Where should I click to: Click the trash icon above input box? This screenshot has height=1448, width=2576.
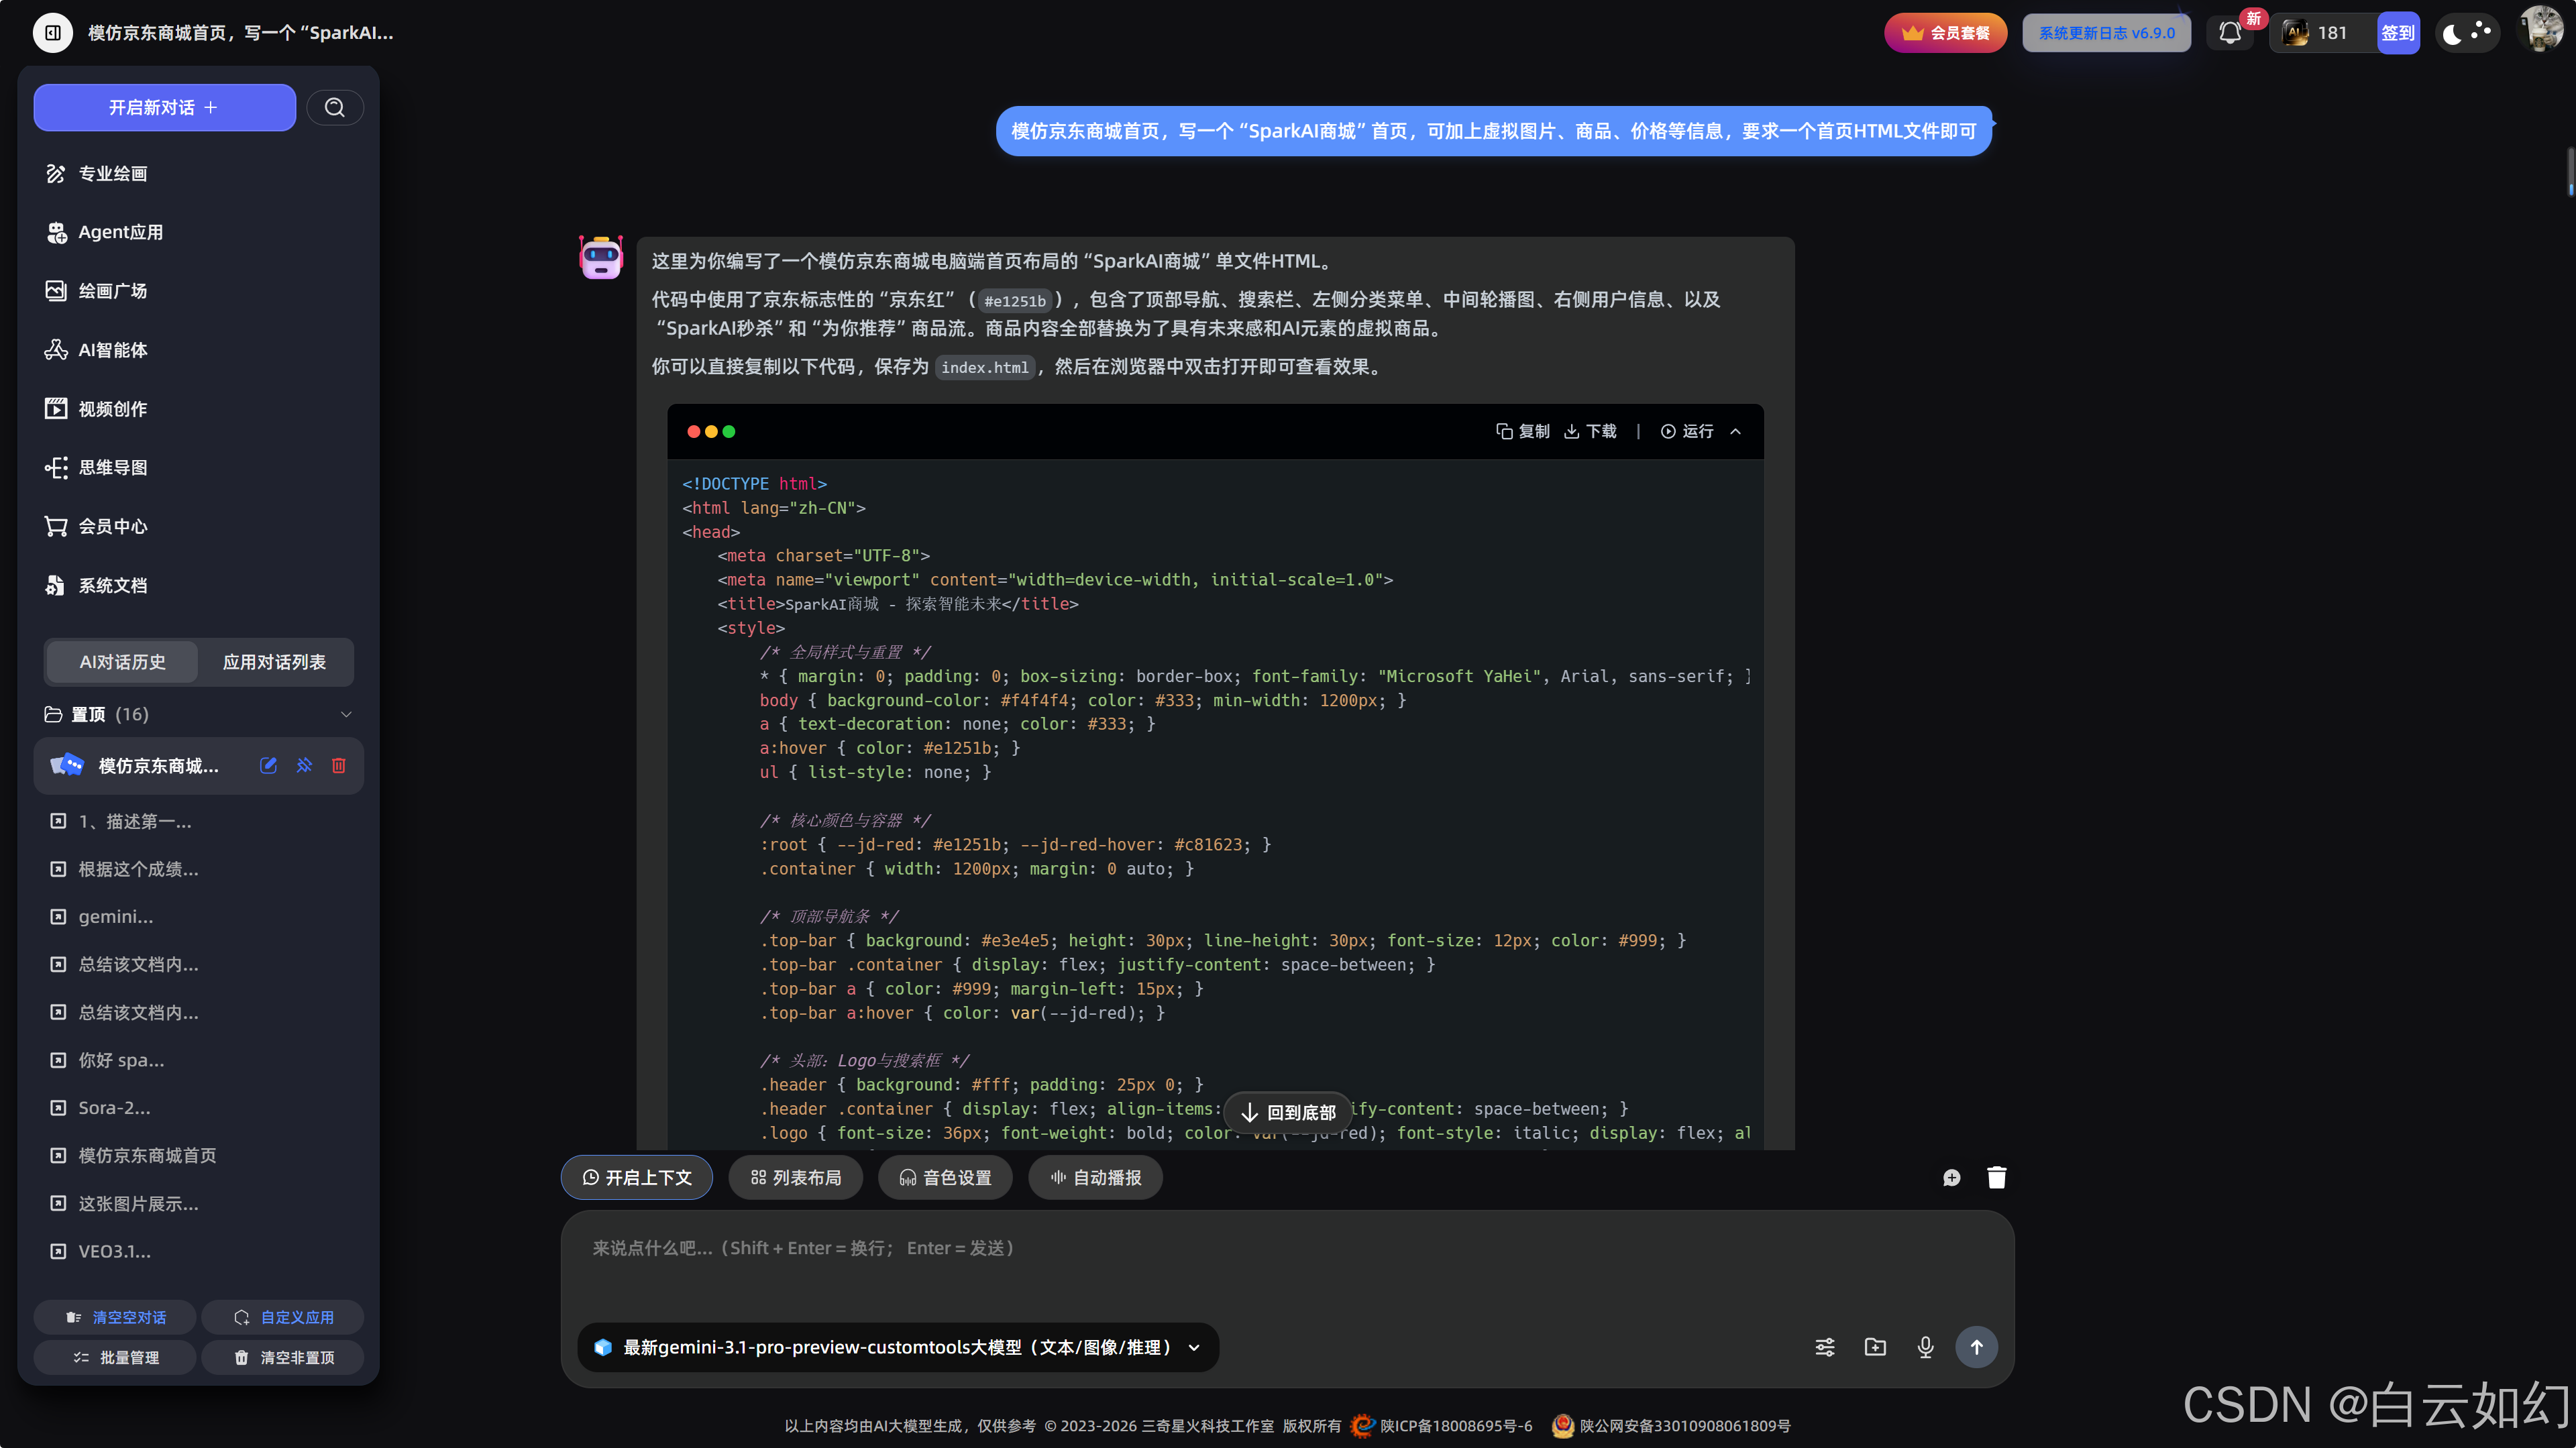point(1996,1177)
